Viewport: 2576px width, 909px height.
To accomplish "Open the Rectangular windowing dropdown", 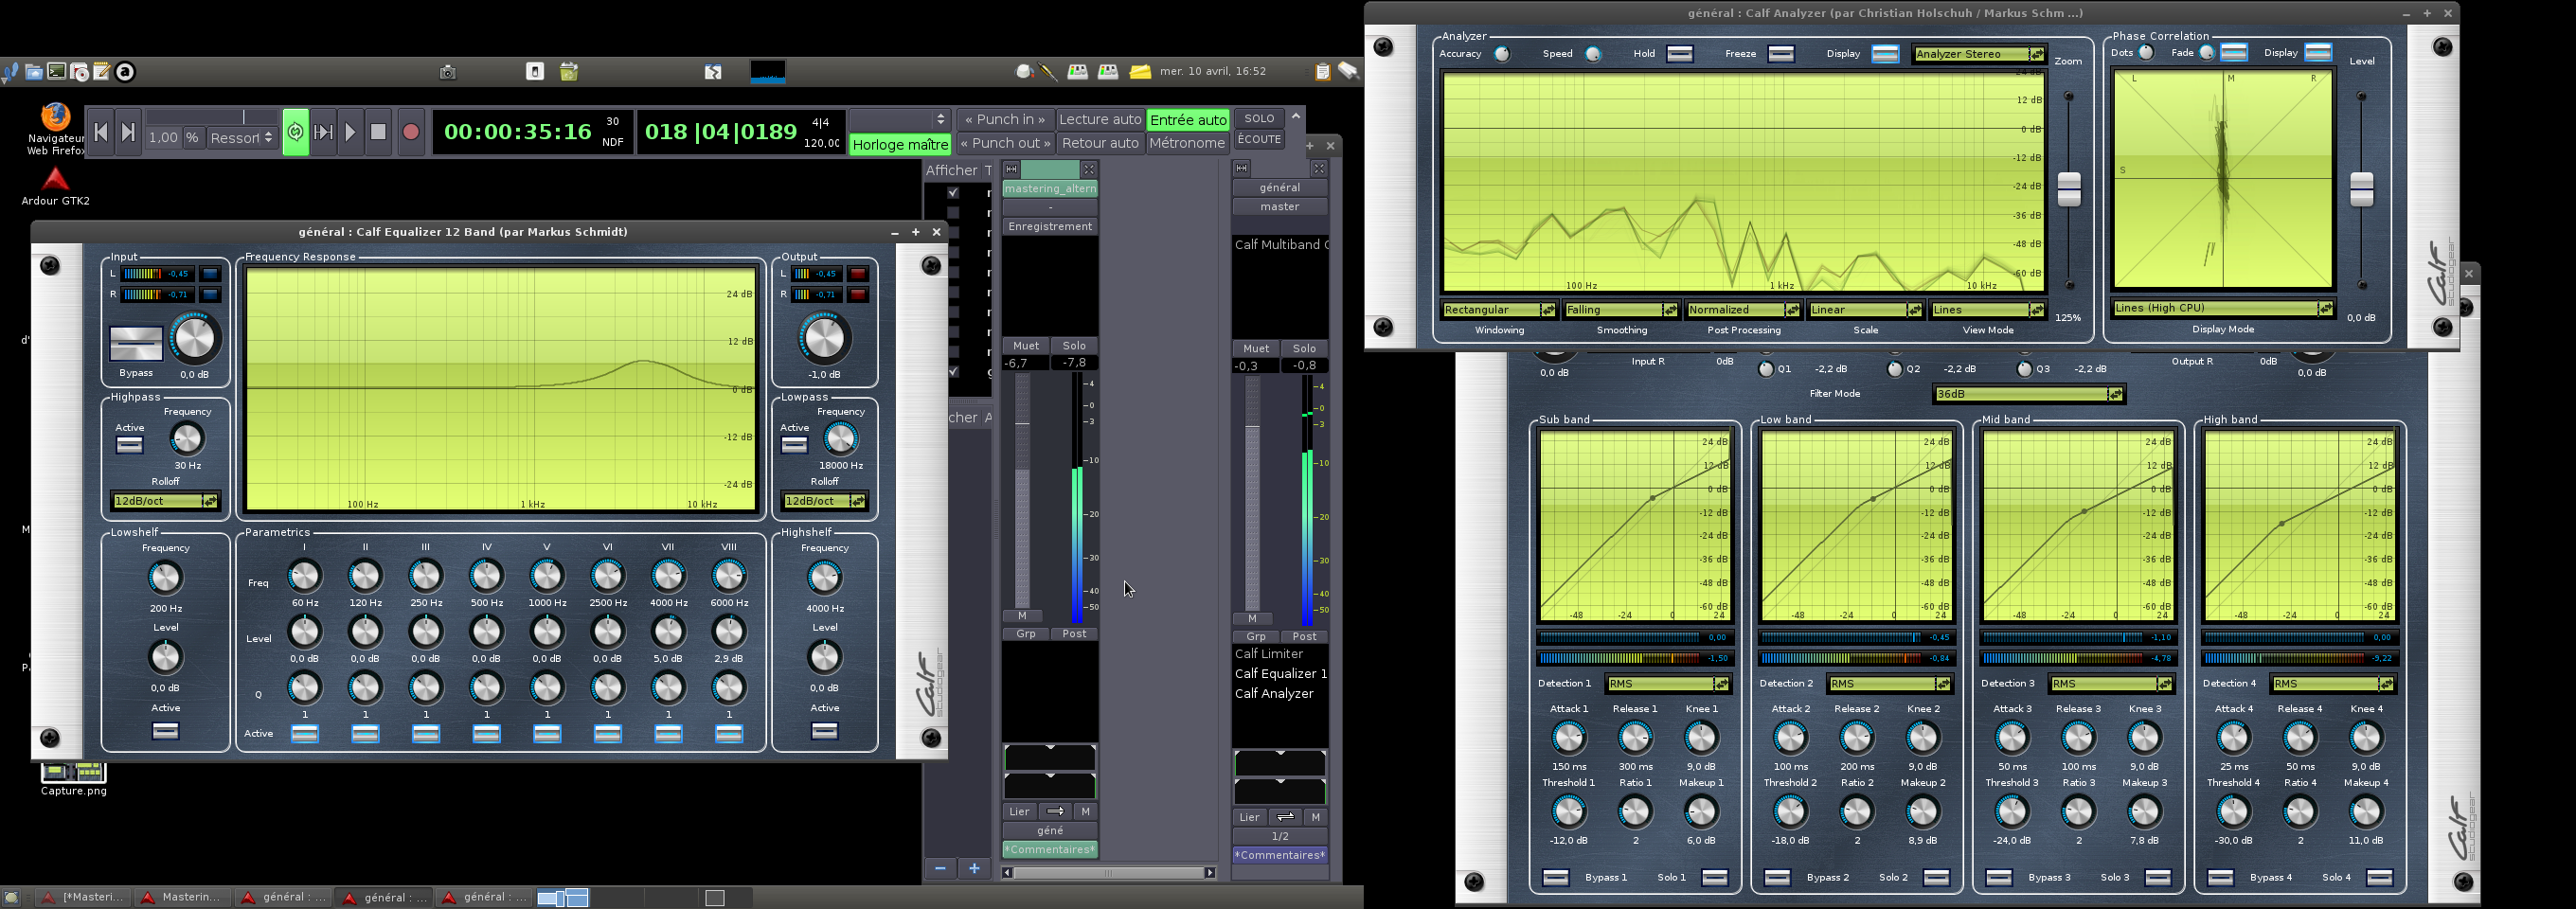I will 1498,310.
